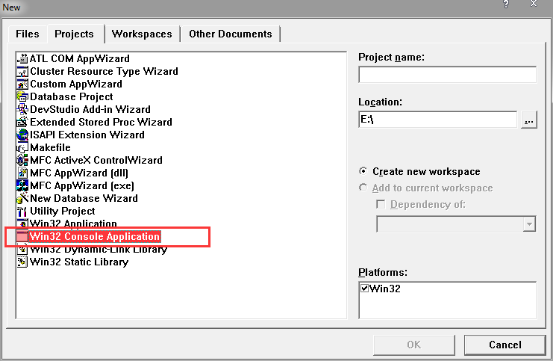Choose the Win32 Dynamic-Link Library icon
Screen dimensions: 554x361
tap(22, 249)
